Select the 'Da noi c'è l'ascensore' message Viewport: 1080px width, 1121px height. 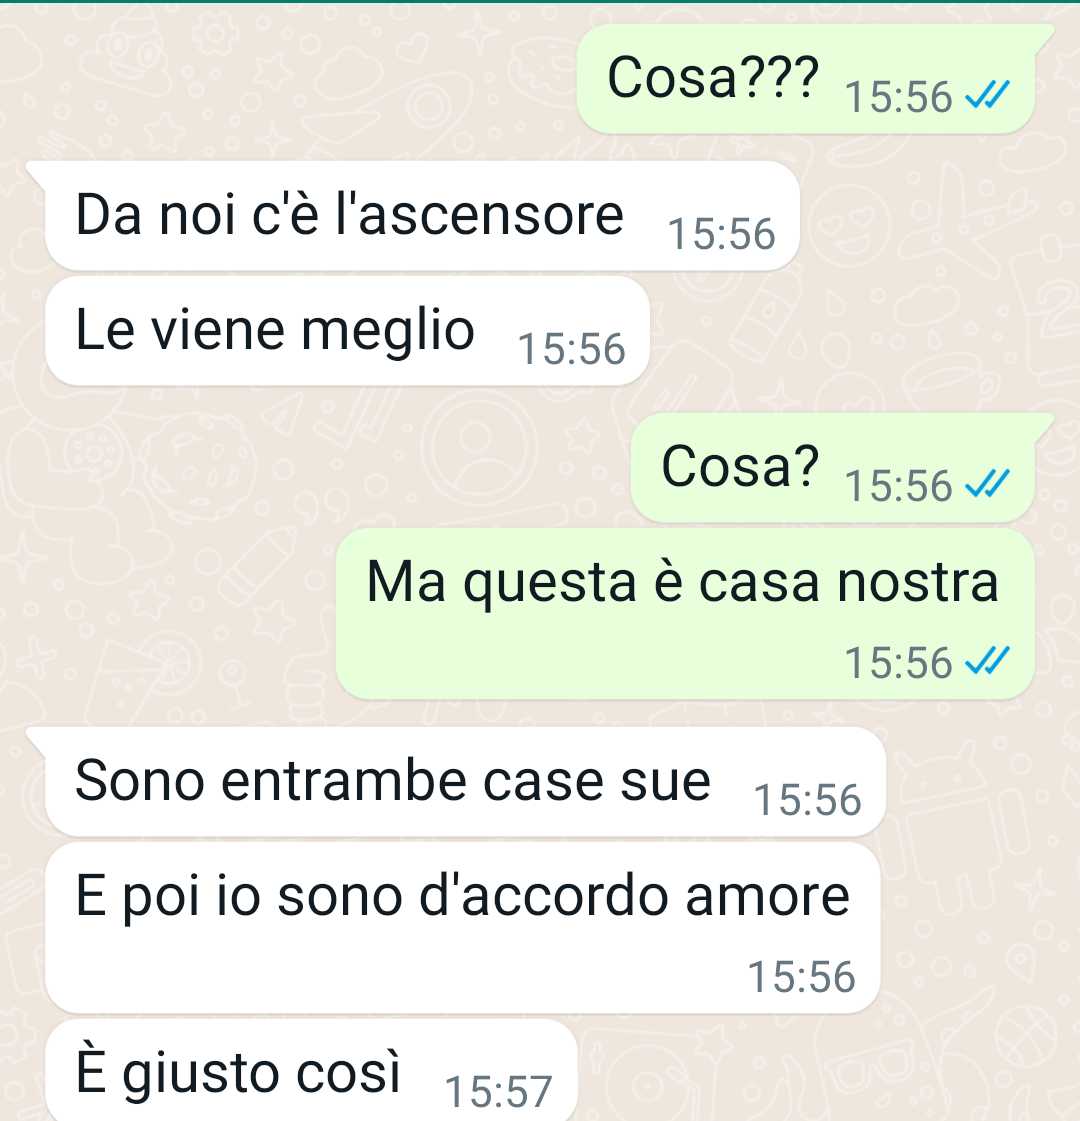point(422,216)
